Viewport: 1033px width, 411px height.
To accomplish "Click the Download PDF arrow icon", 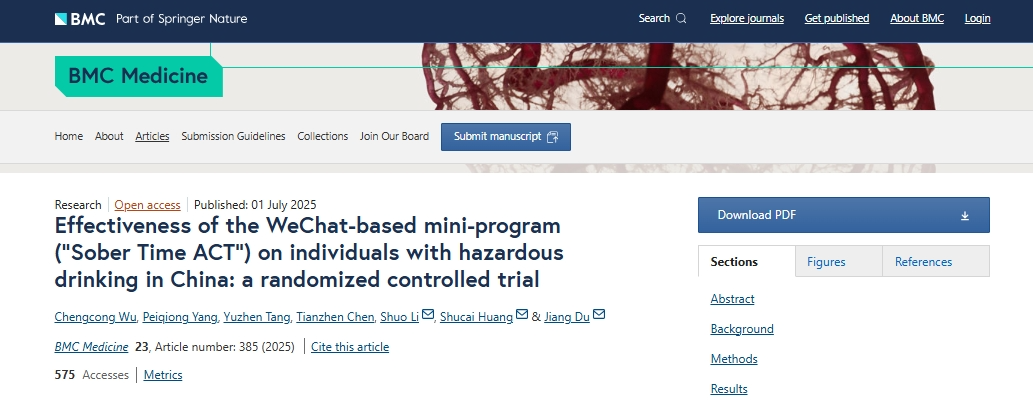I will click(965, 215).
